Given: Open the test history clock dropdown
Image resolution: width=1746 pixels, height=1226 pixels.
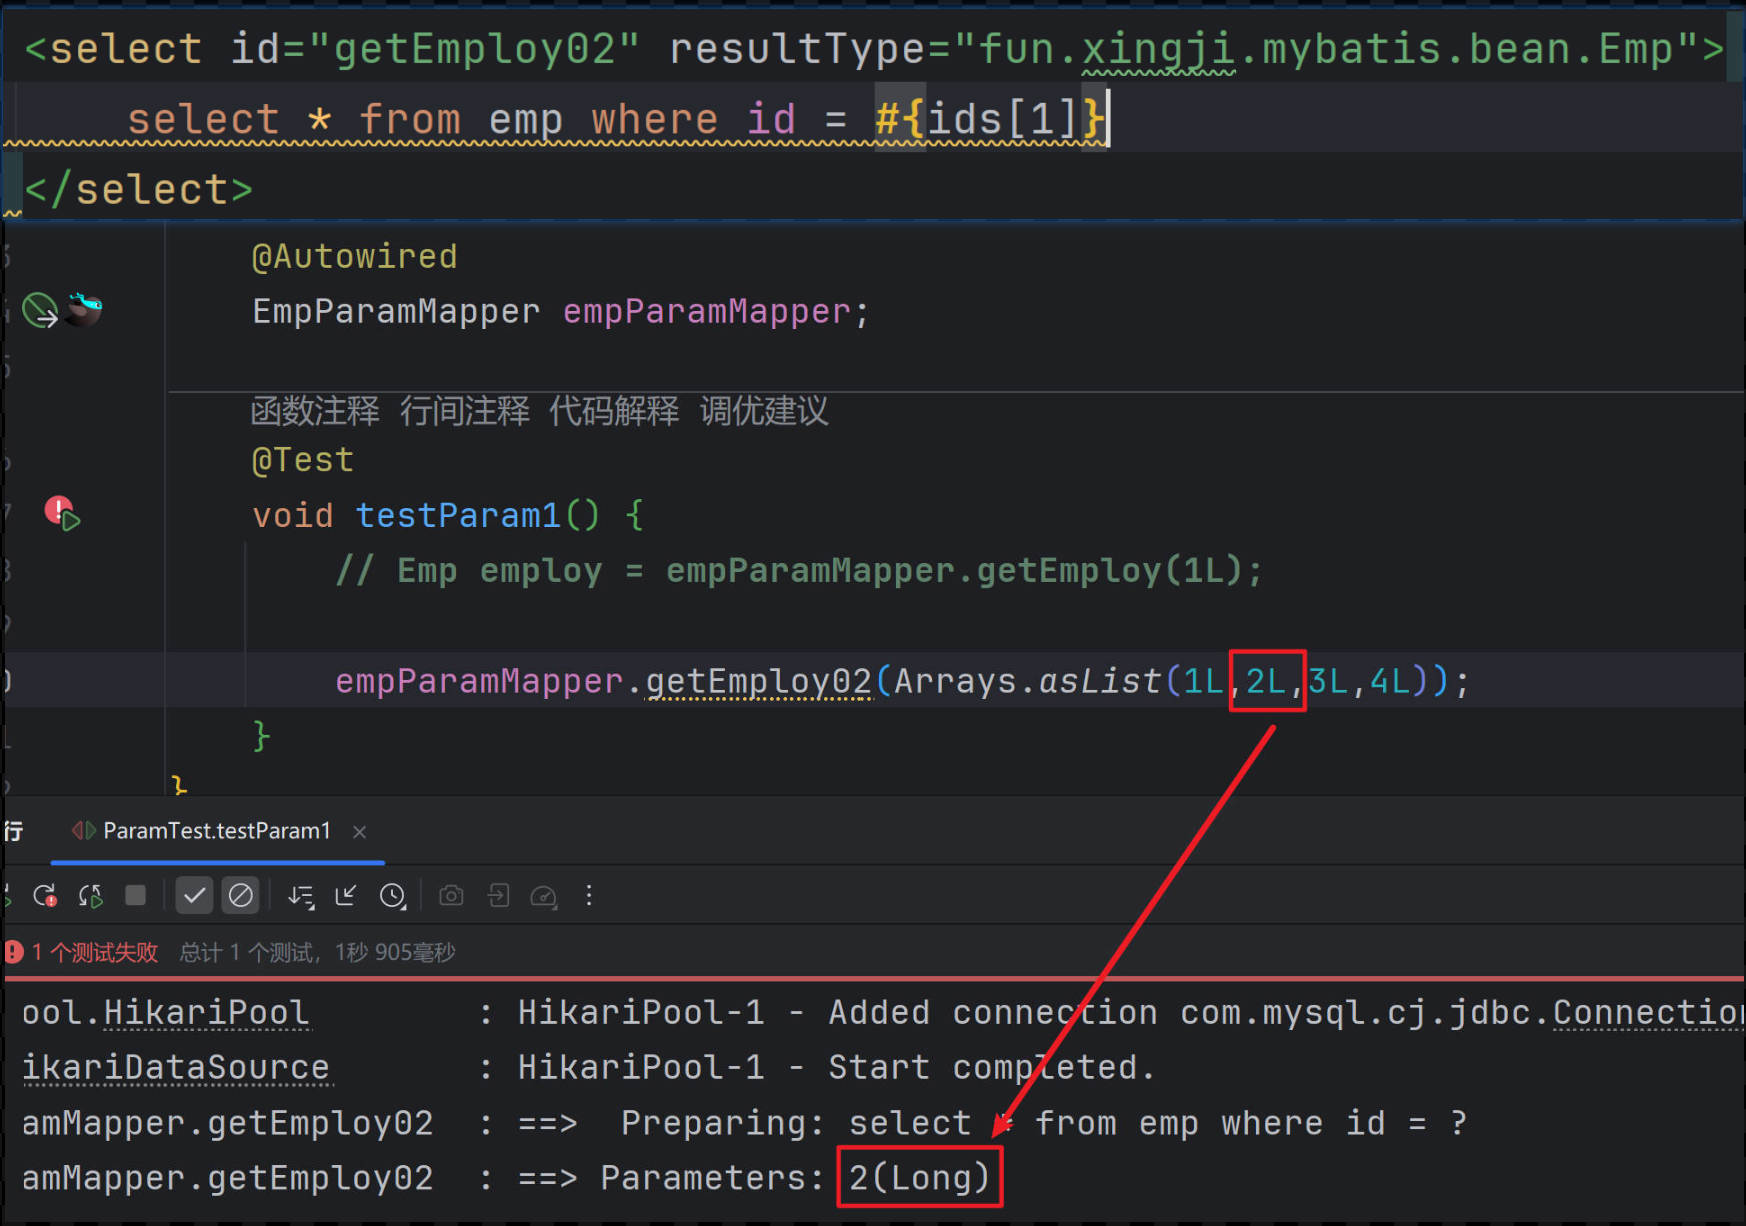Looking at the screenshot, I should click(x=393, y=896).
